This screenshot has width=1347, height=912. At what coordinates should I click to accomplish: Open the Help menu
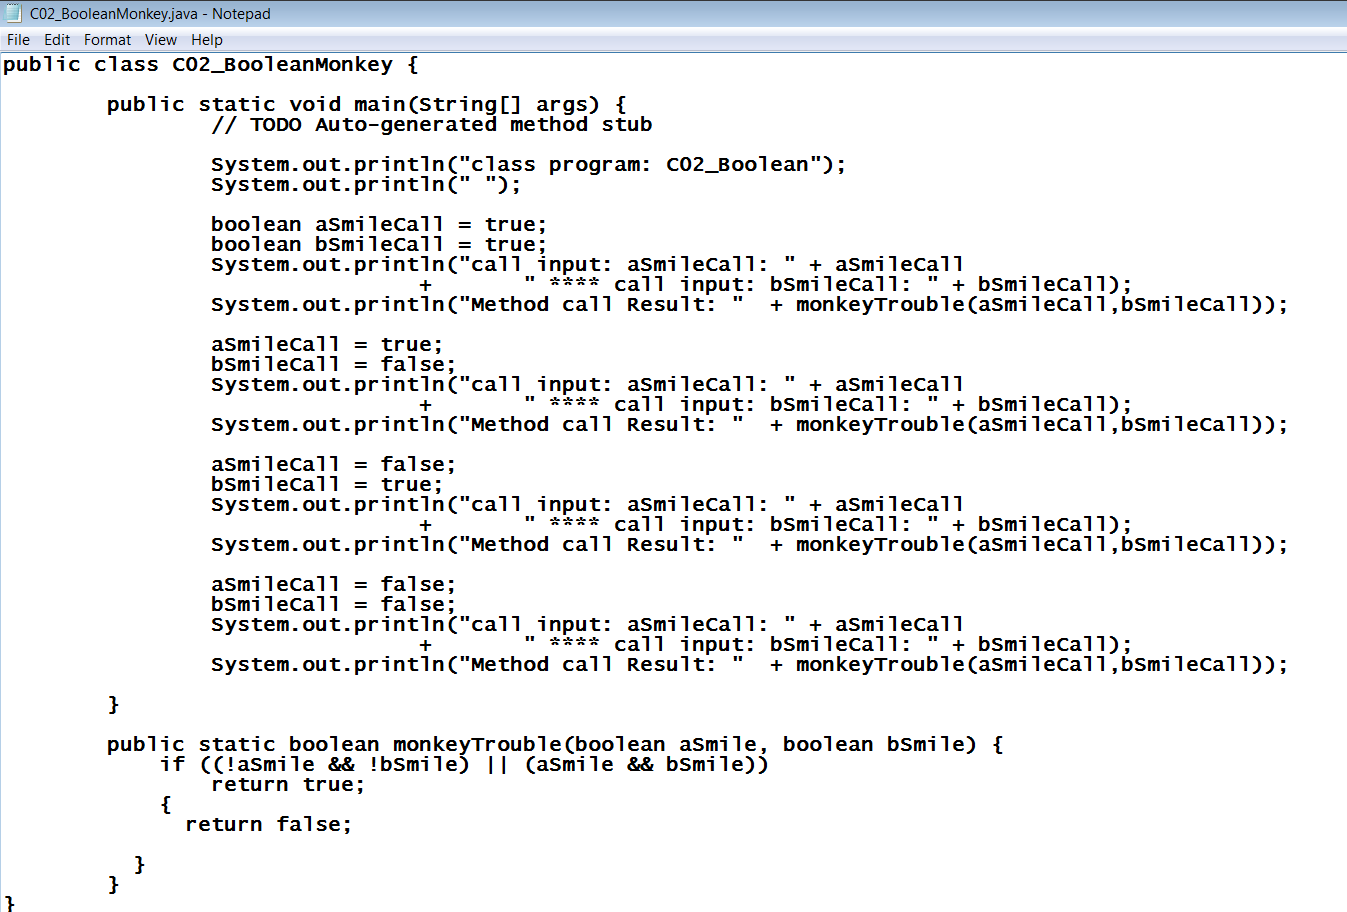coord(207,40)
